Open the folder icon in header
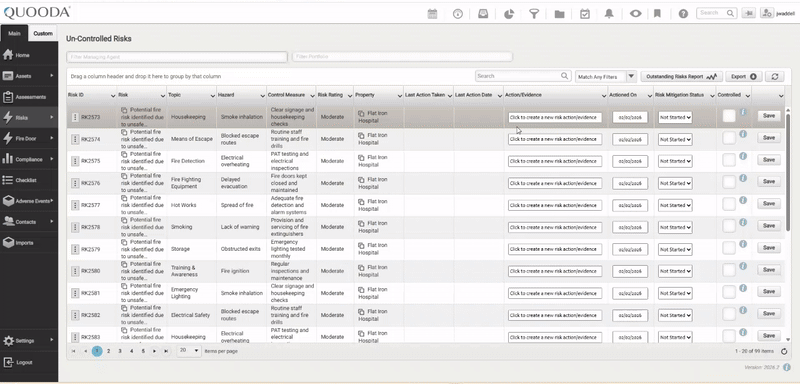 tap(559, 14)
